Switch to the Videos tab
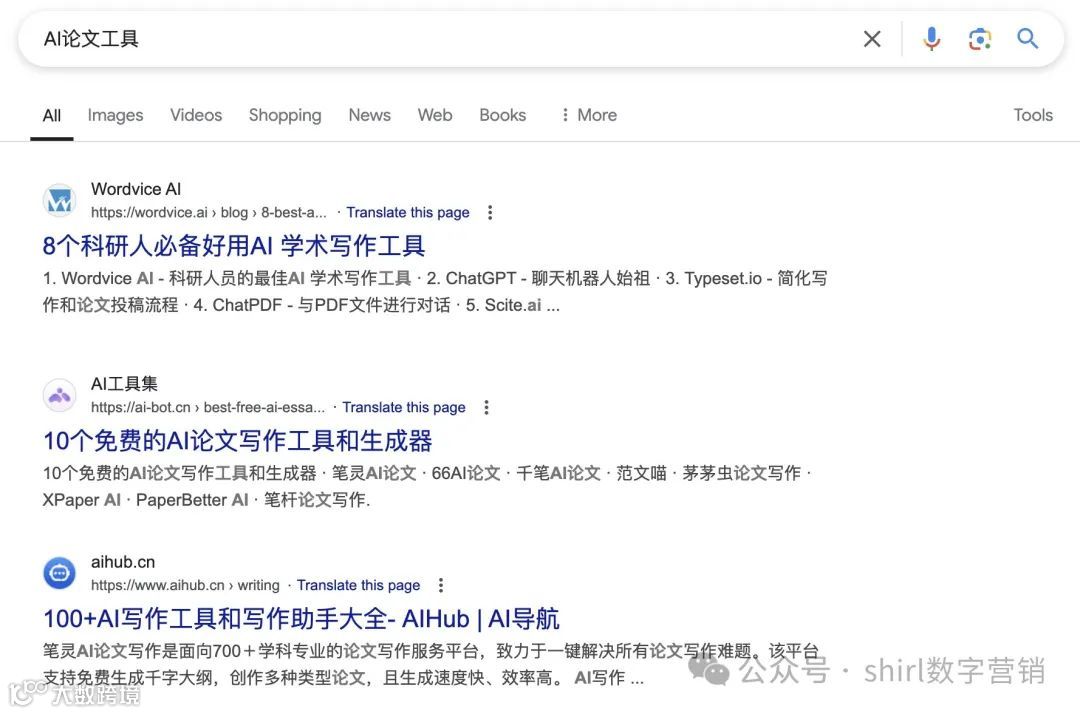Viewport: 1080px width, 714px height. (196, 115)
